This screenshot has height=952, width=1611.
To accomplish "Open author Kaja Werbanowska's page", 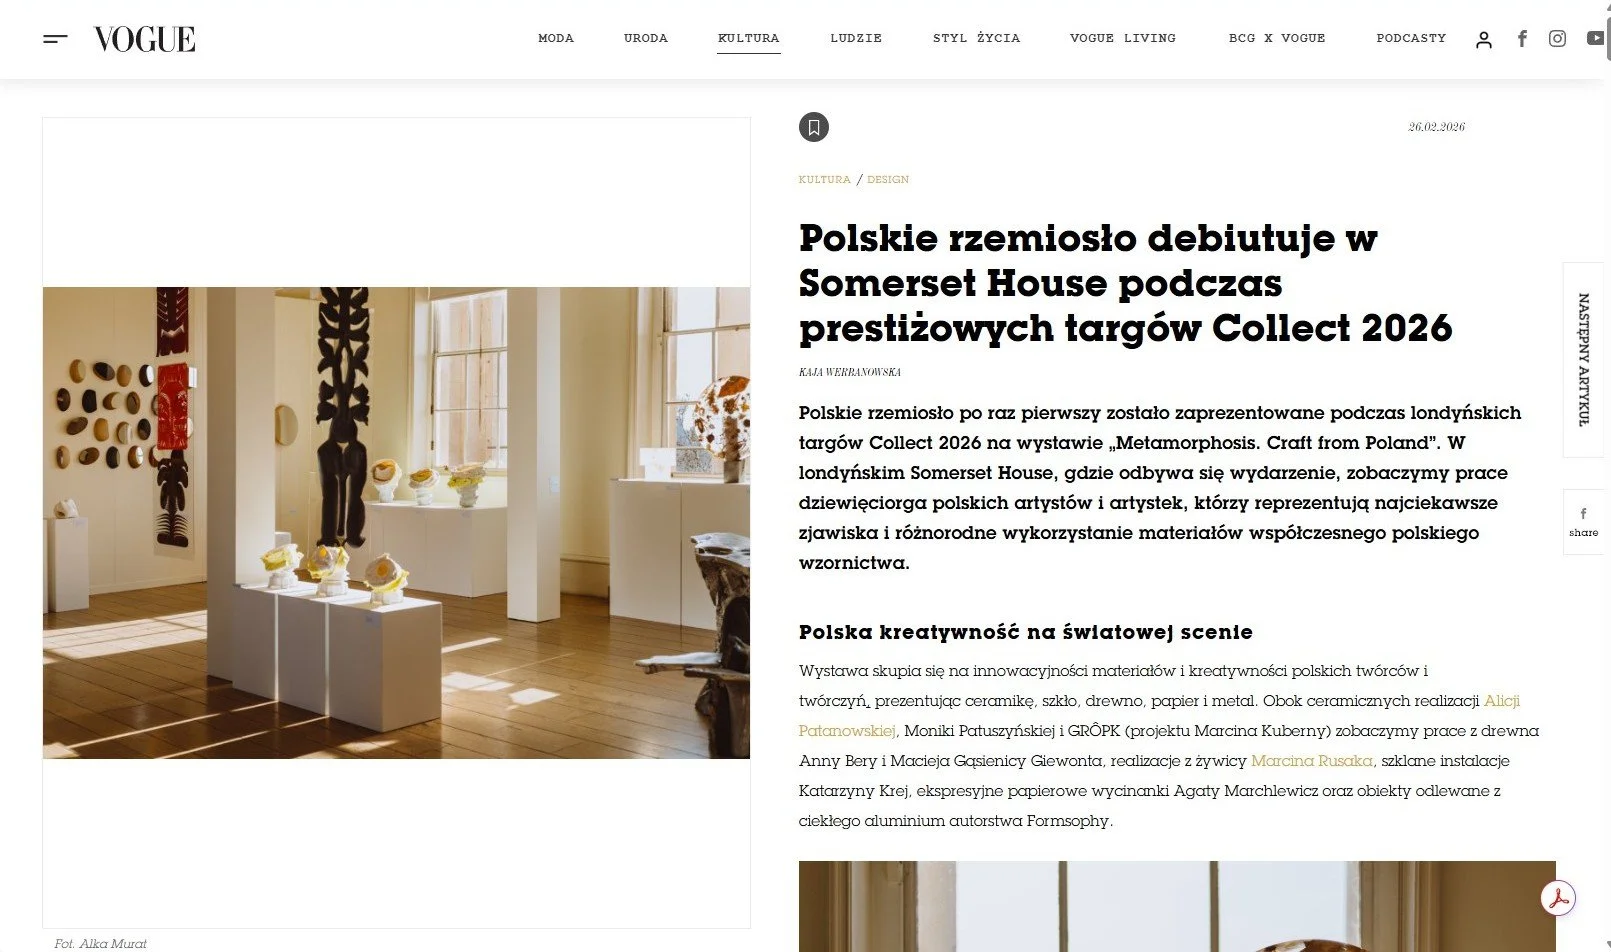I will 850,372.
